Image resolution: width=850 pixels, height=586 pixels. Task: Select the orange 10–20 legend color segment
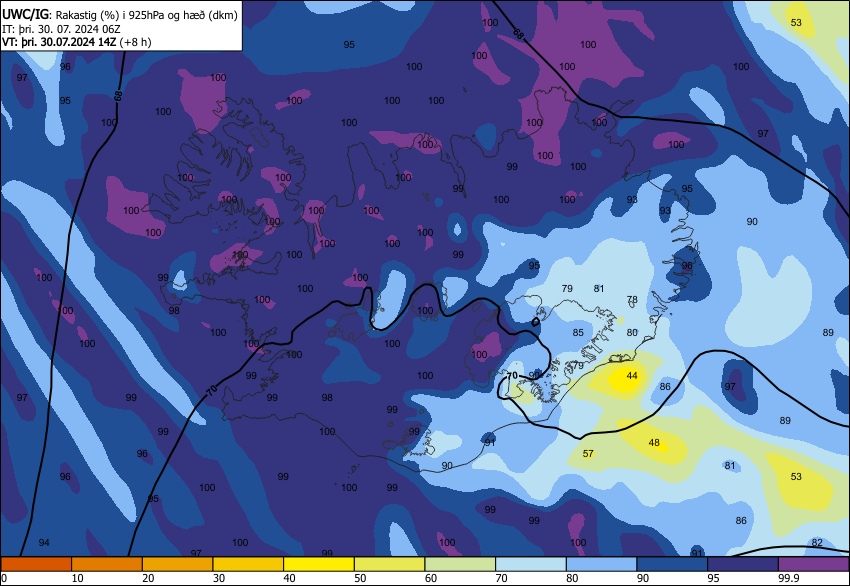coord(107,564)
